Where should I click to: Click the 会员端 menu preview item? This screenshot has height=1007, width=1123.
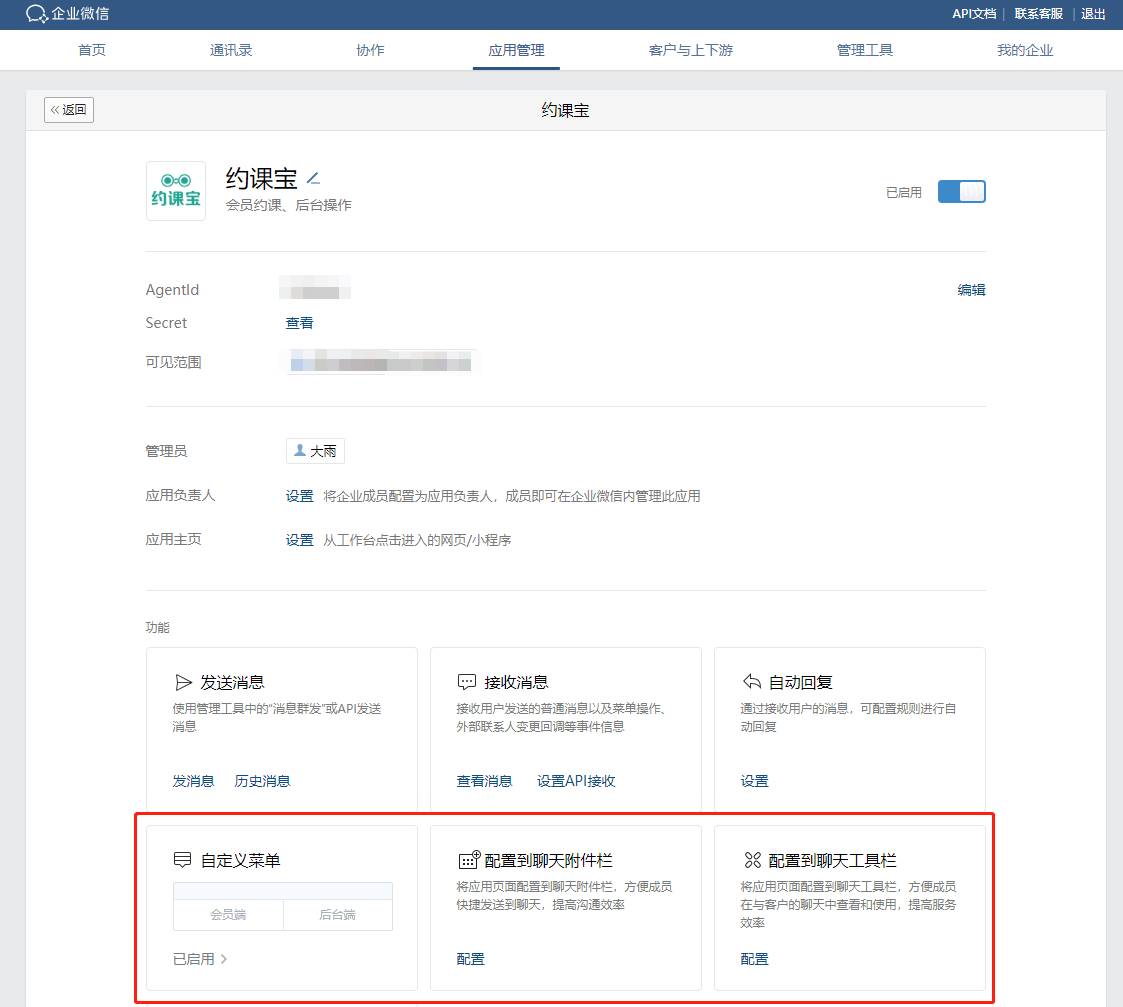228,914
